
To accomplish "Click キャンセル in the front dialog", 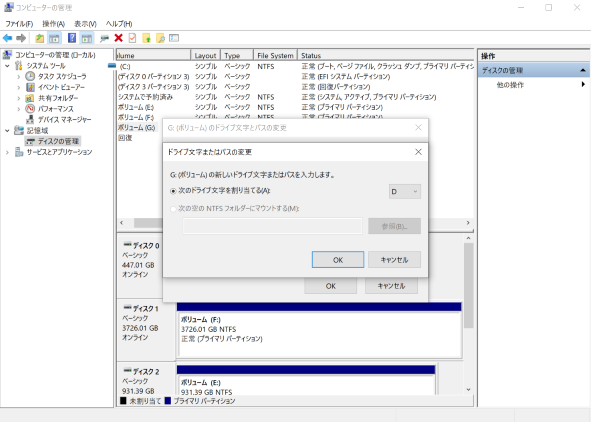I will 394,260.
